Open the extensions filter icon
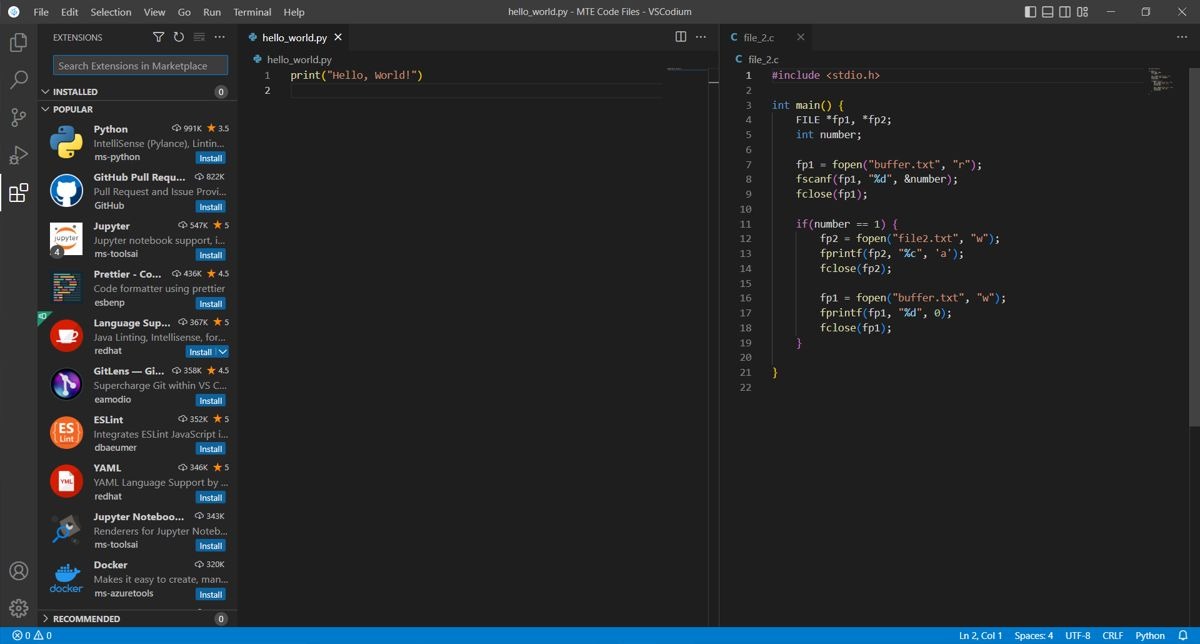The width and height of the screenshot is (1200, 644). (x=158, y=36)
